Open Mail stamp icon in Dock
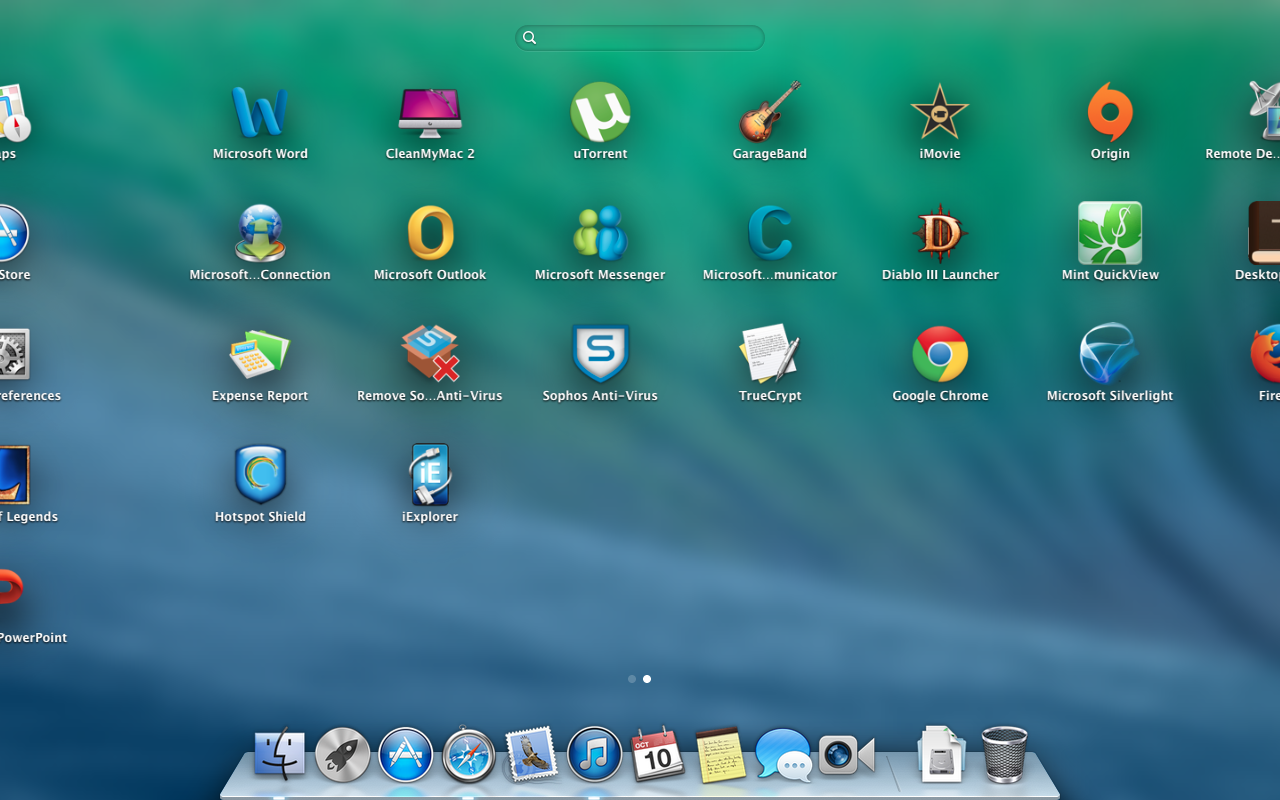Image resolution: width=1280 pixels, height=800 pixels. pos(531,754)
